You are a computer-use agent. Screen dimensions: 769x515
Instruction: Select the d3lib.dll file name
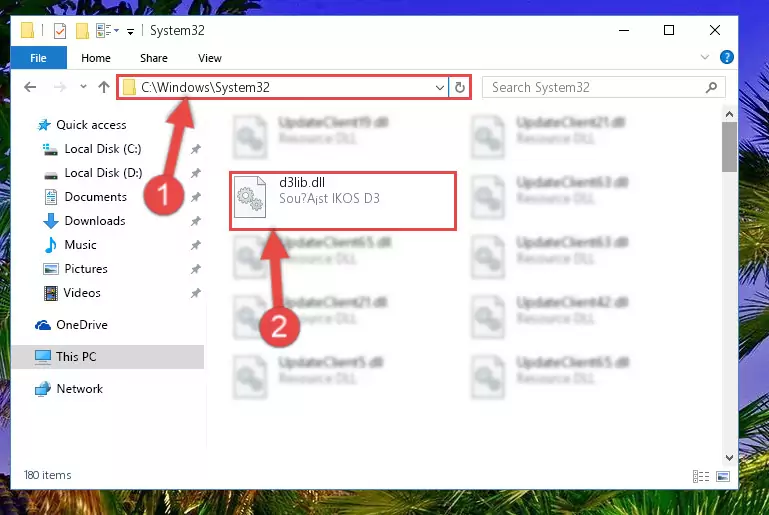[x=302, y=182]
